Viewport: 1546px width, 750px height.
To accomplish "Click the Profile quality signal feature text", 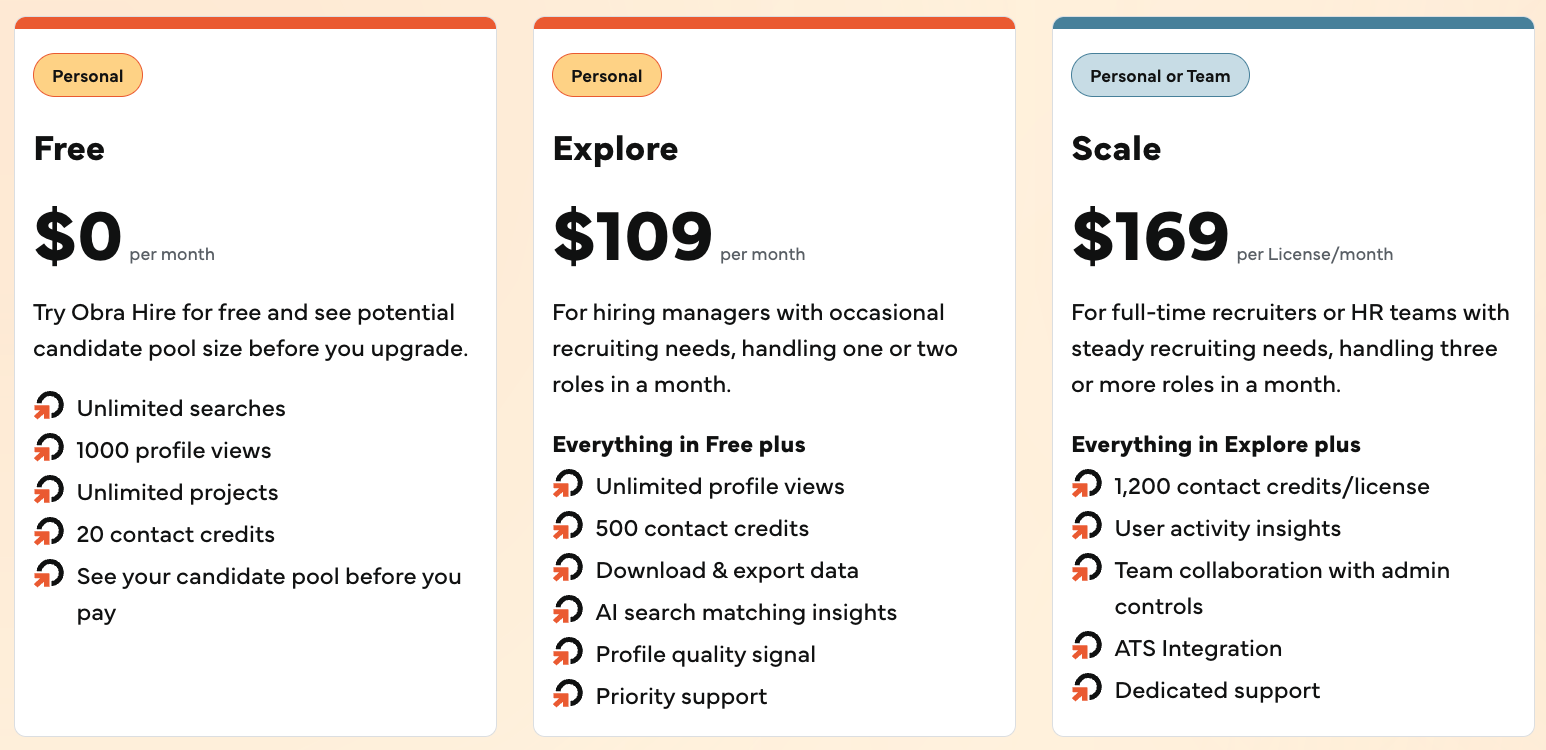I will (x=706, y=654).
